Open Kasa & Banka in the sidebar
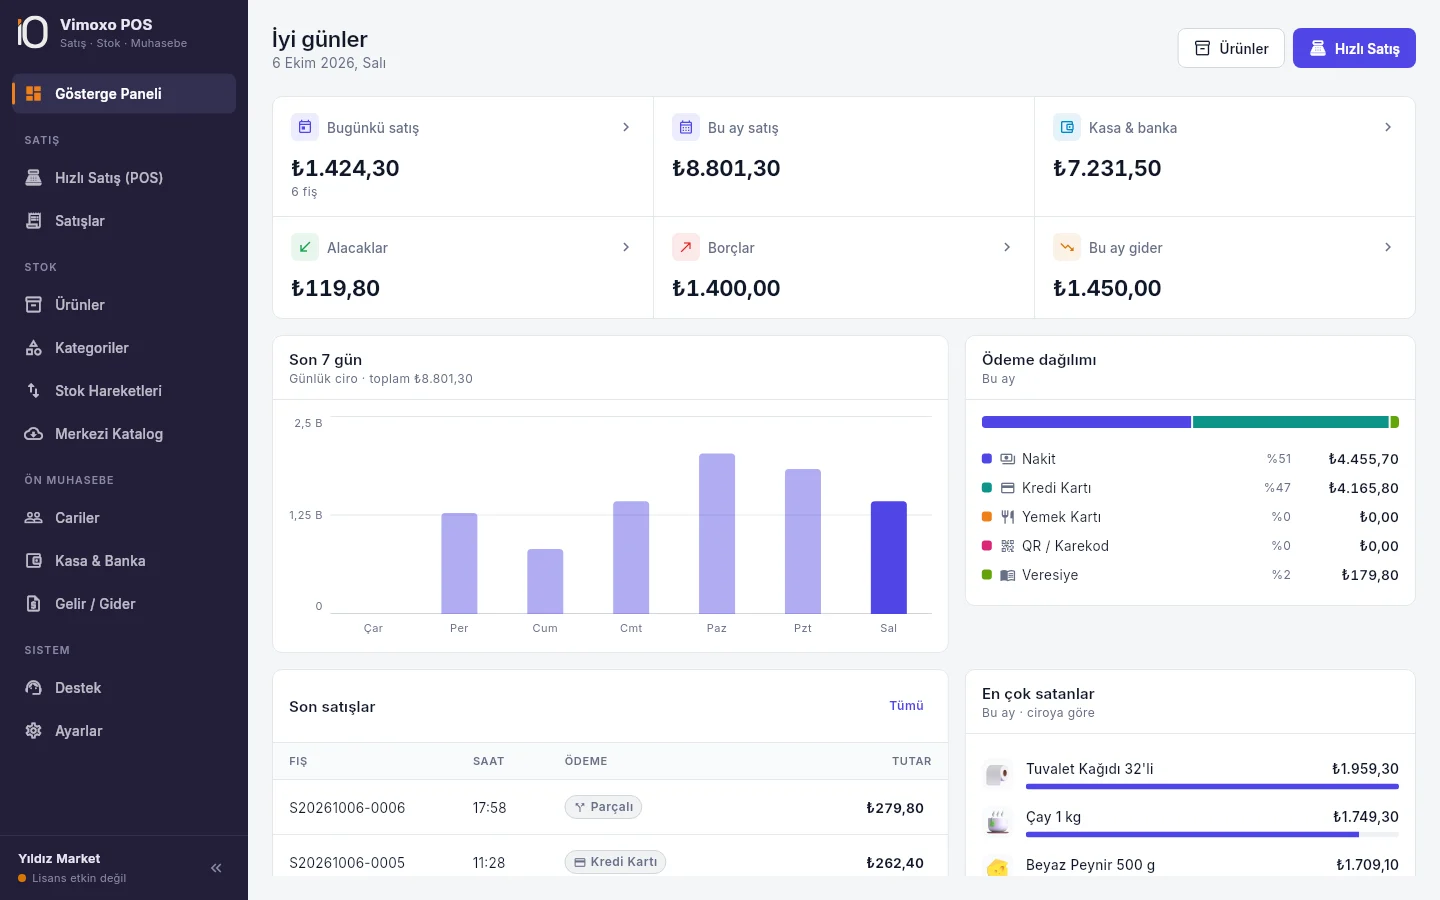This screenshot has height=900, width=1440. pyautogui.click(x=124, y=561)
